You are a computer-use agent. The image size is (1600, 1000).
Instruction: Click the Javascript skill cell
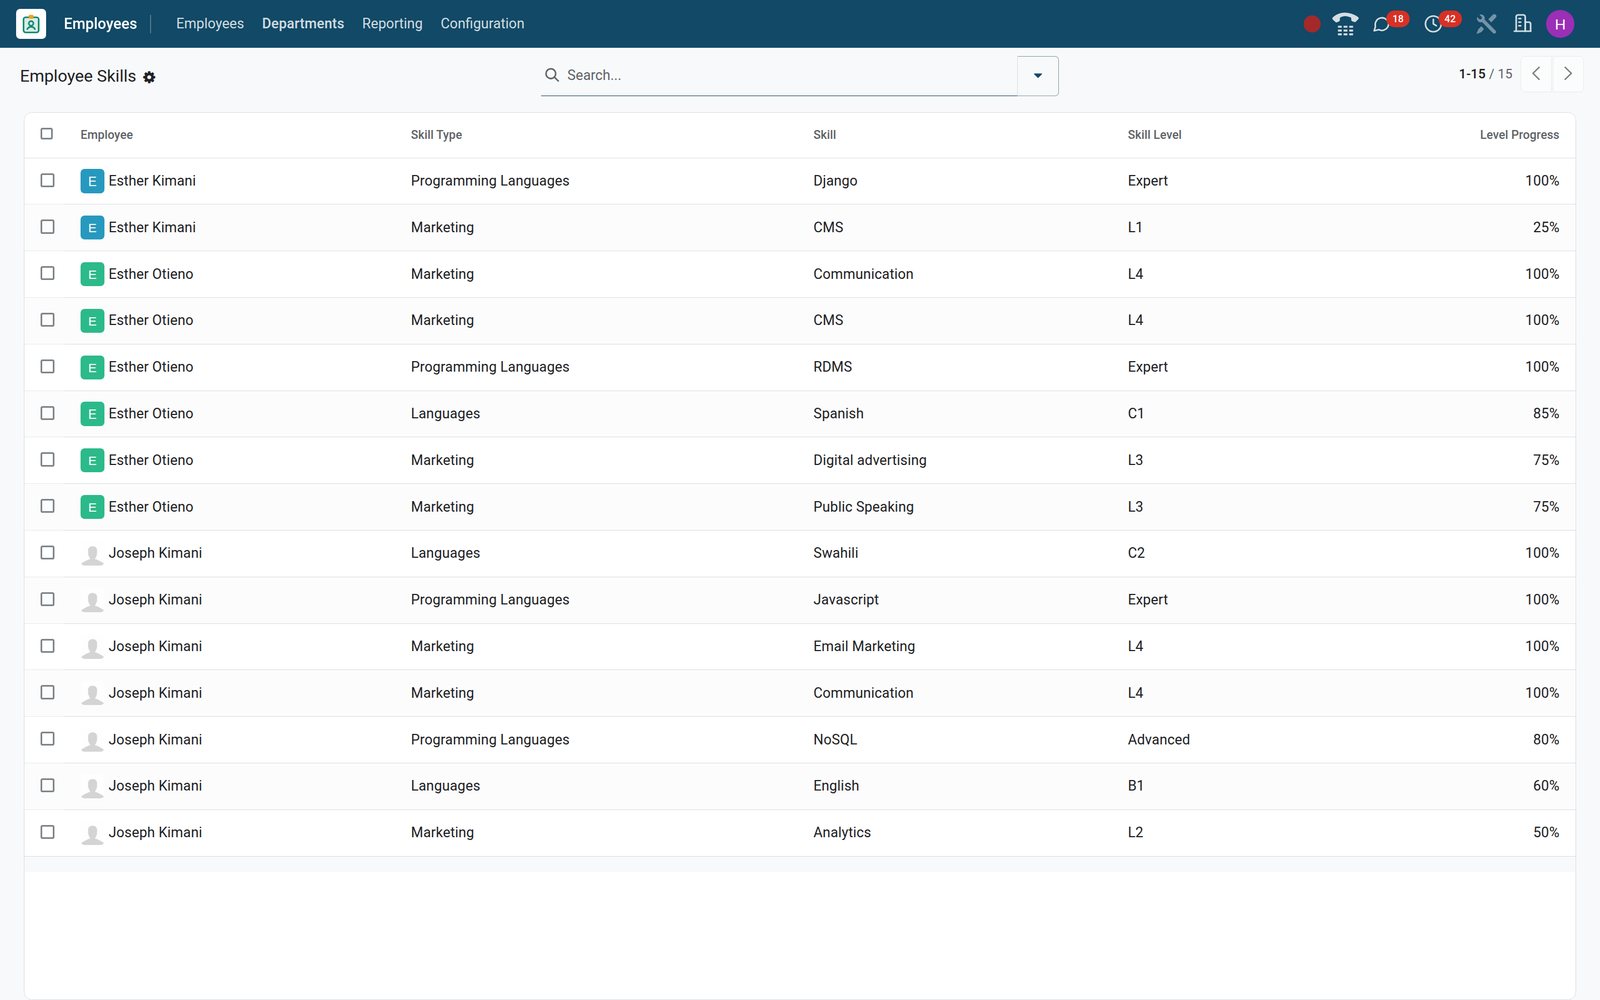click(x=846, y=600)
